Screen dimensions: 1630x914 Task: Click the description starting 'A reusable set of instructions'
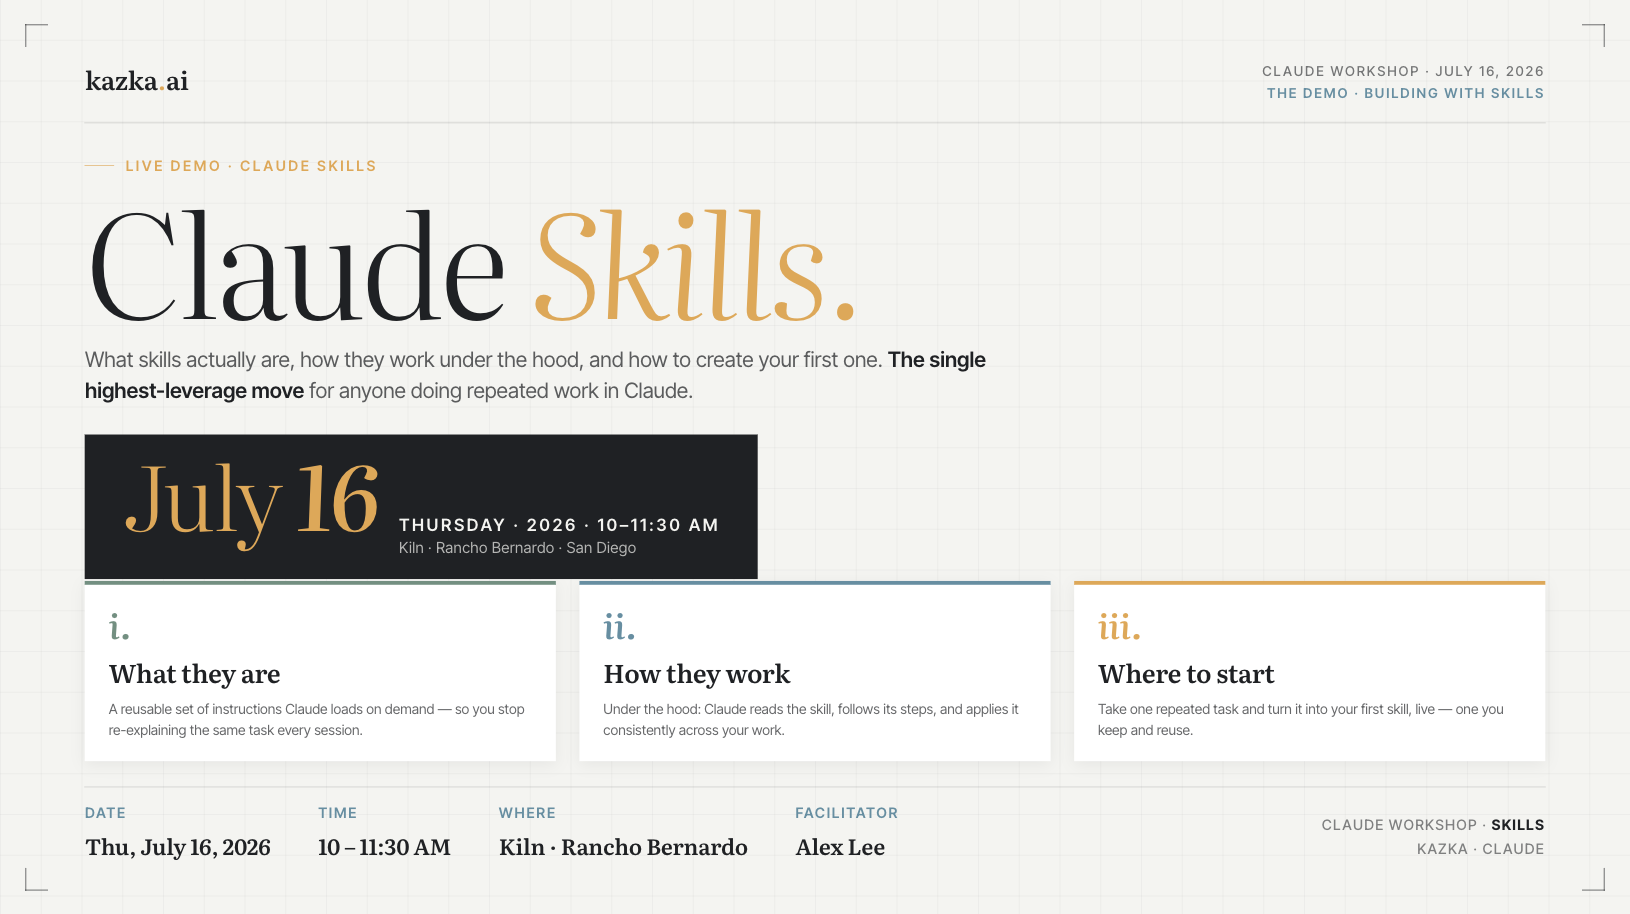tap(317, 720)
